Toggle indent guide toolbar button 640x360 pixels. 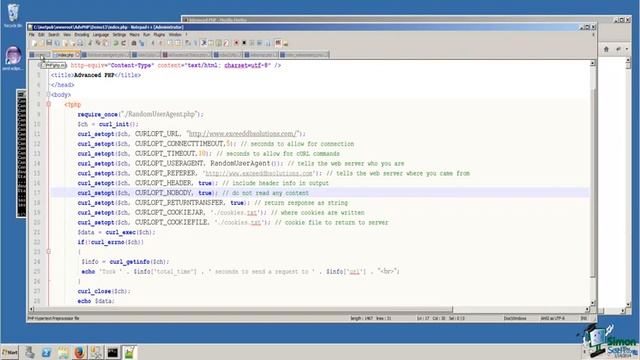tap(204, 43)
